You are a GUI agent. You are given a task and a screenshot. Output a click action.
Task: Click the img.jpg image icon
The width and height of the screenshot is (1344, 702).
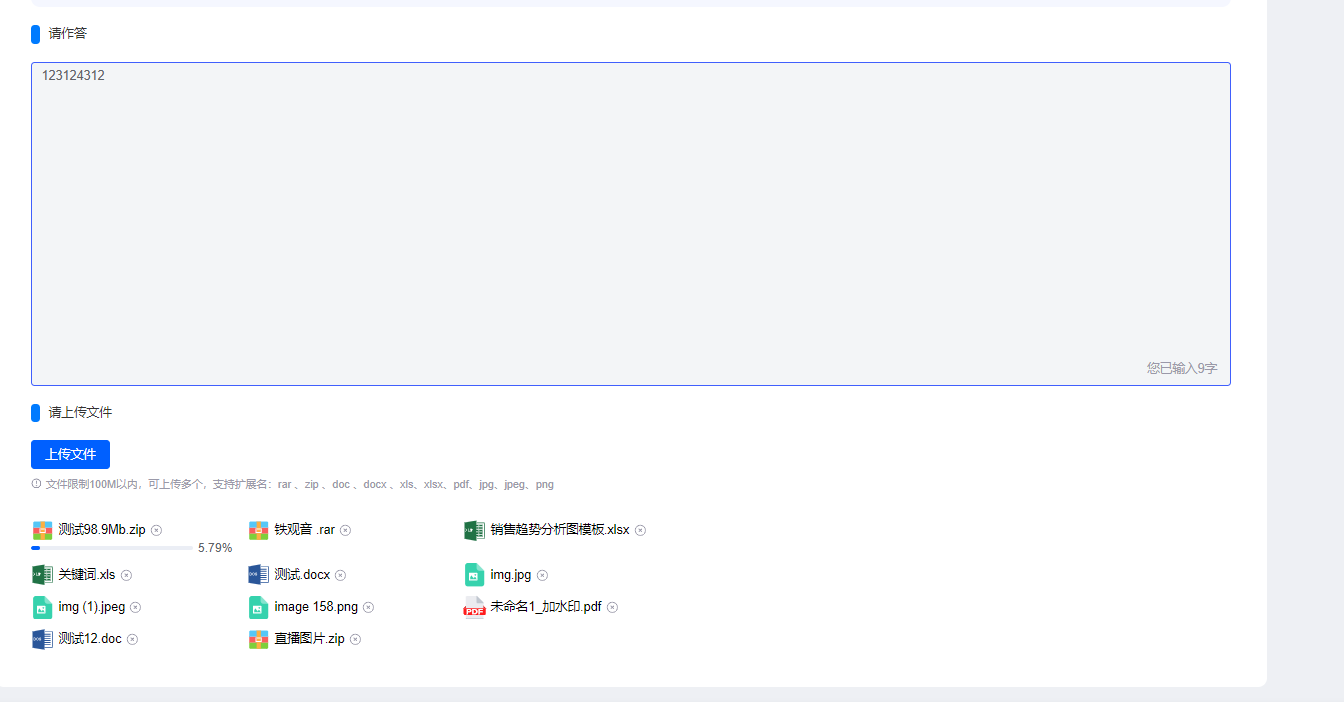(474, 575)
